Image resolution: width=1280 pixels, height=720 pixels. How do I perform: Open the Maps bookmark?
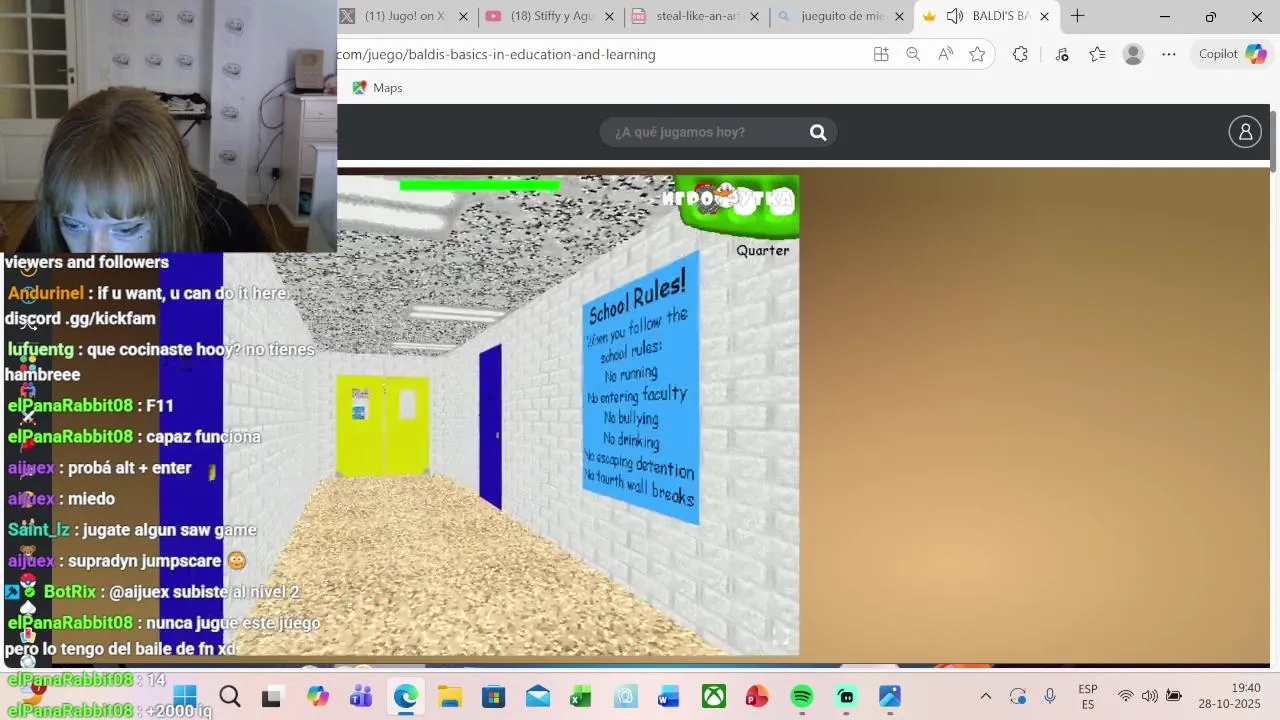point(377,88)
